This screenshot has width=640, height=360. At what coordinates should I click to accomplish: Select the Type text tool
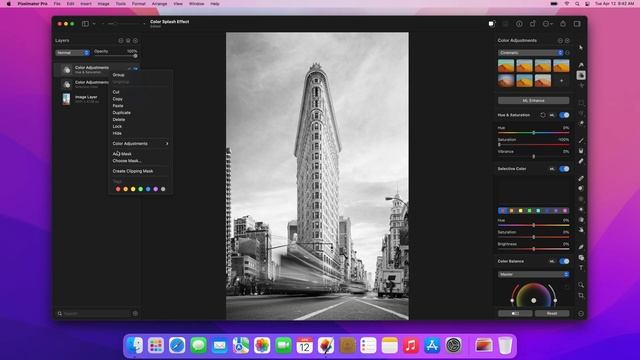[581, 268]
